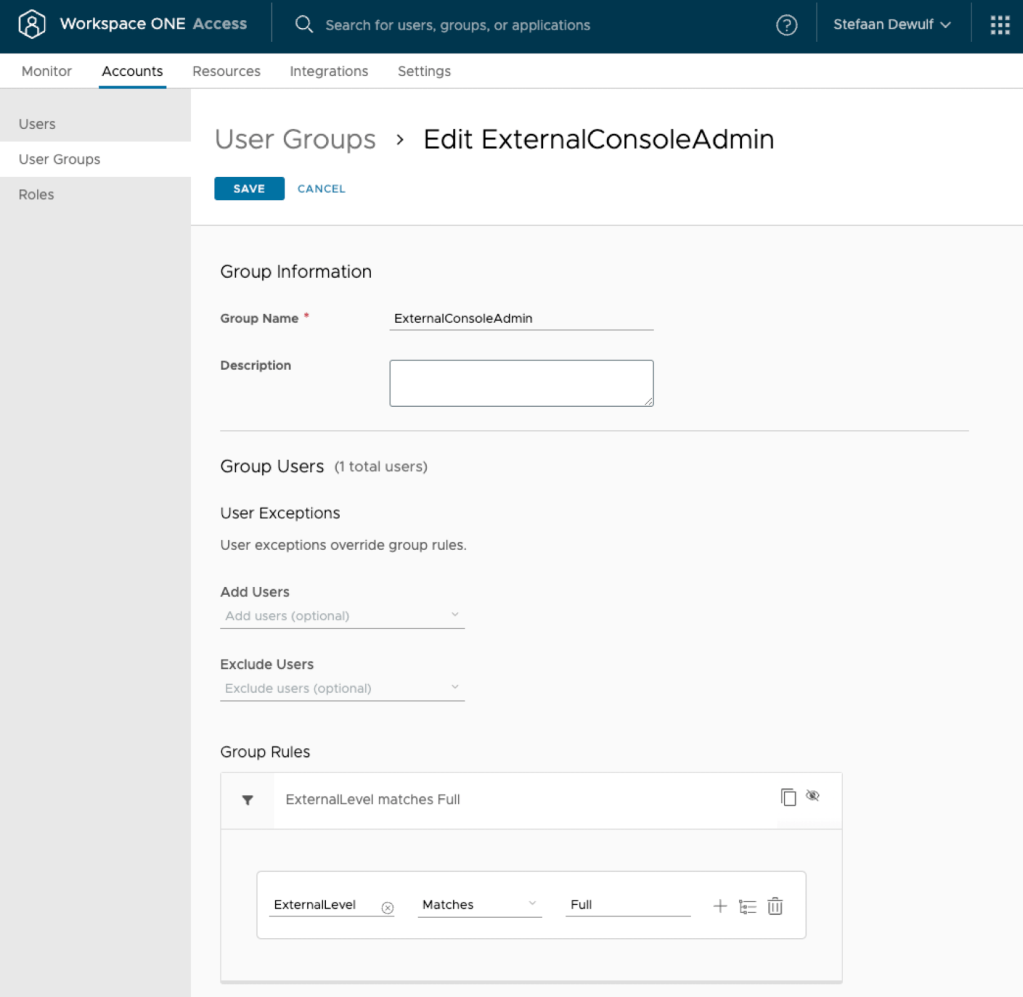The height and width of the screenshot is (997, 1023).
Task: Switch to the Integrations tab
Action: 329,71
